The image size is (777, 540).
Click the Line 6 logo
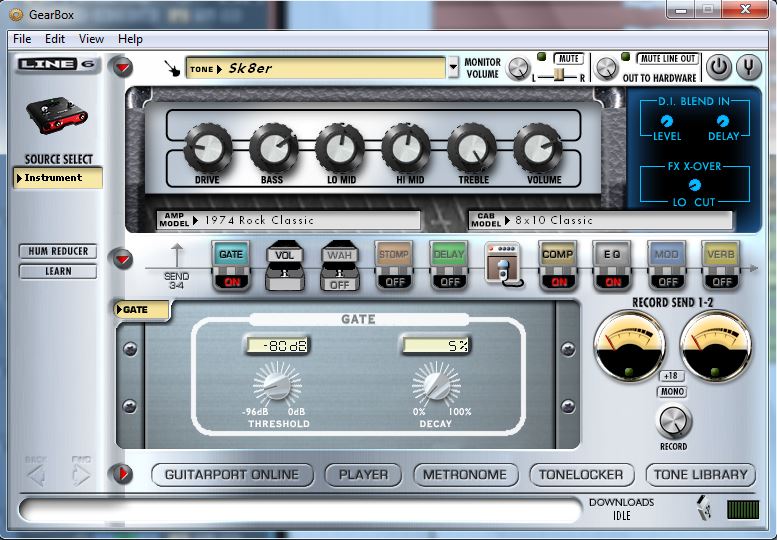57,64
